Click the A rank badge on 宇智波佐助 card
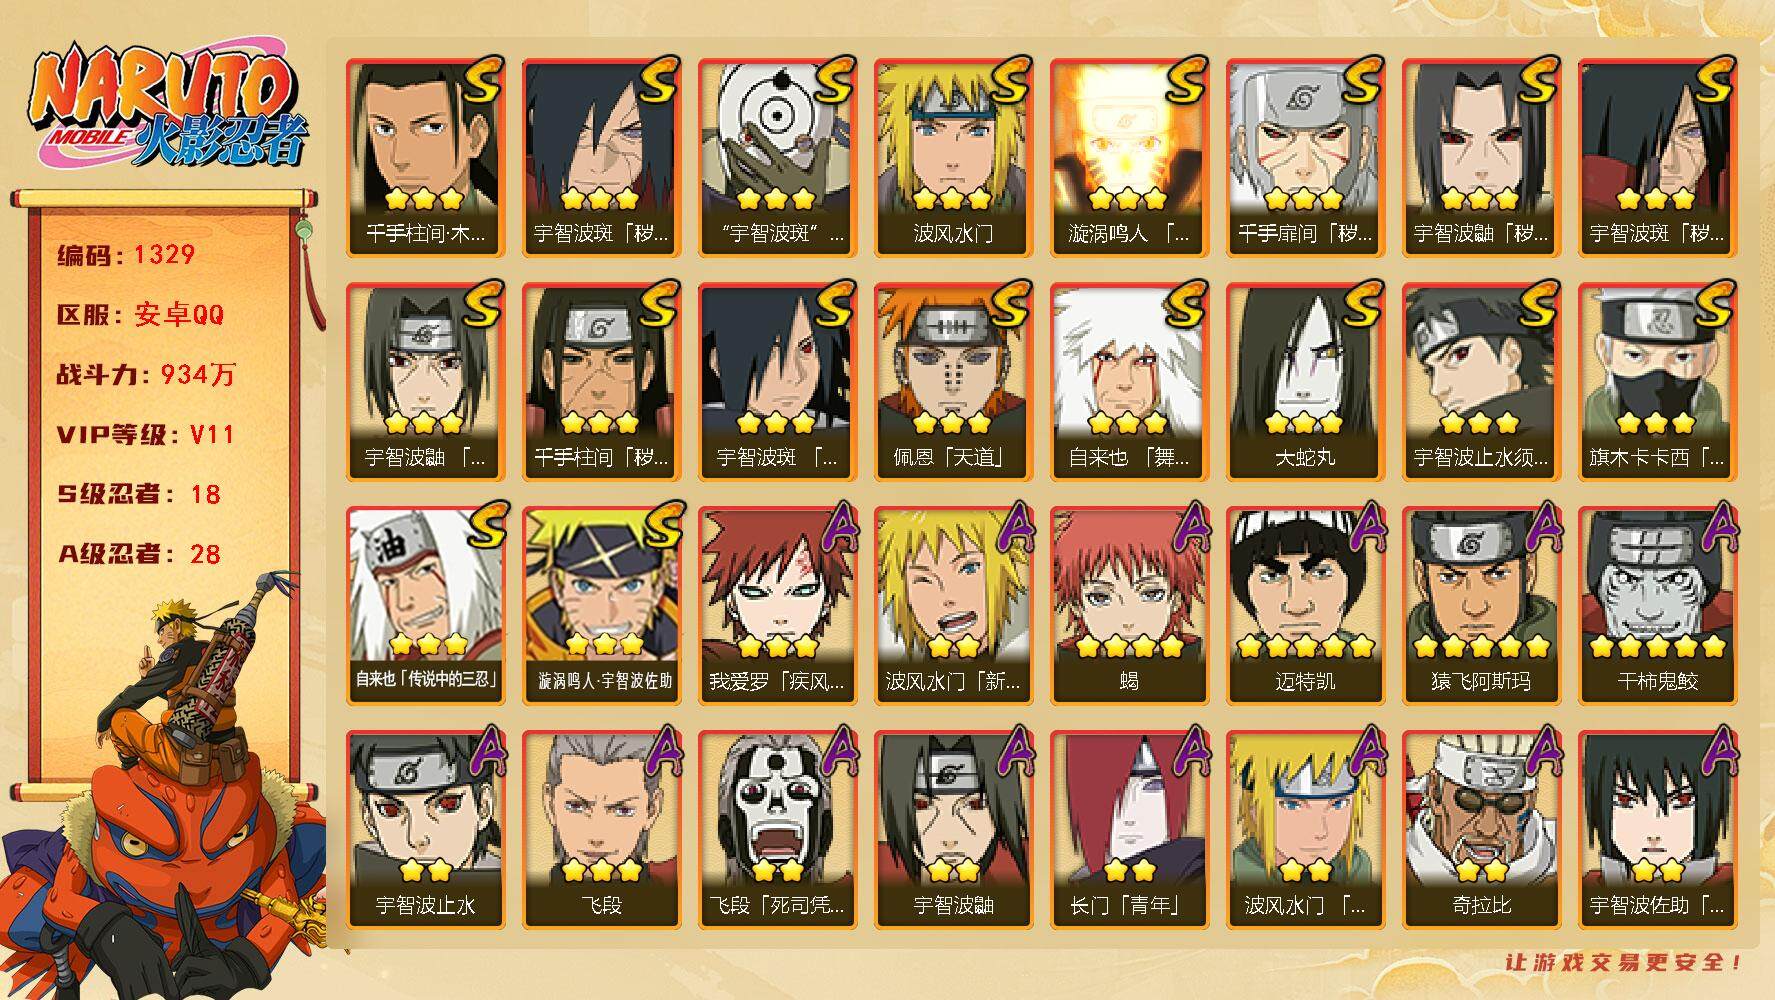 pyautogui.click(x=1717, y=752)
